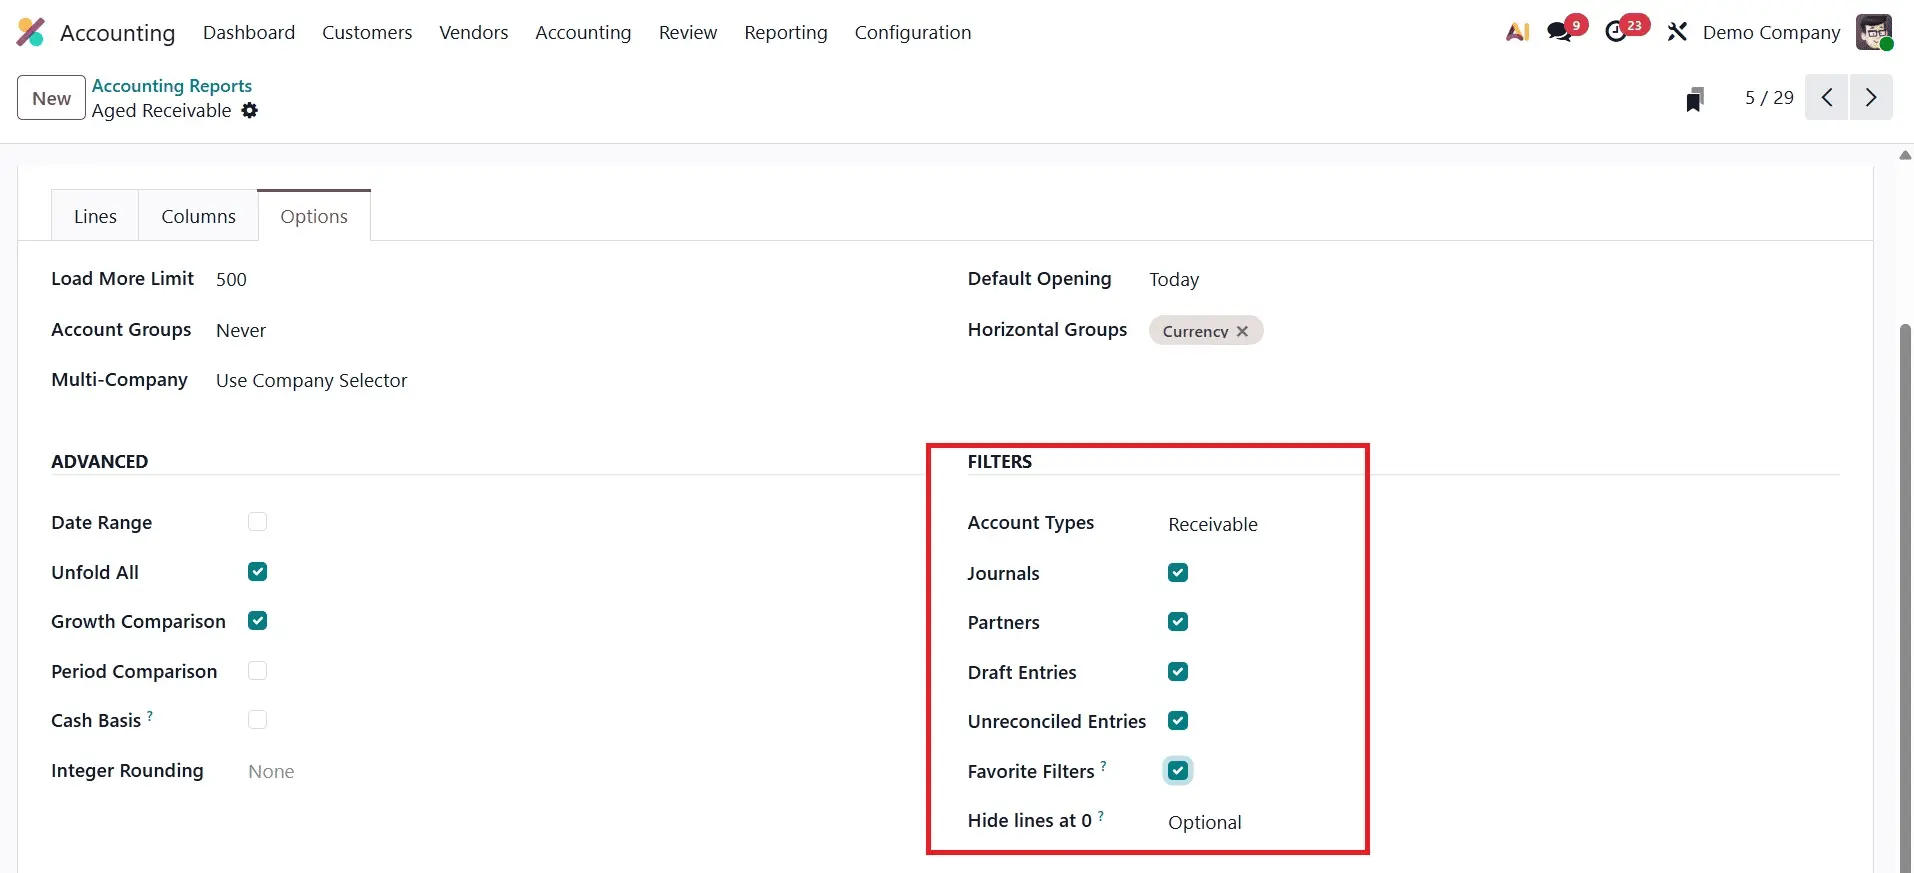Disable the Favorite Filters checkbox
1914x873 pixels.
[1178, 771]
